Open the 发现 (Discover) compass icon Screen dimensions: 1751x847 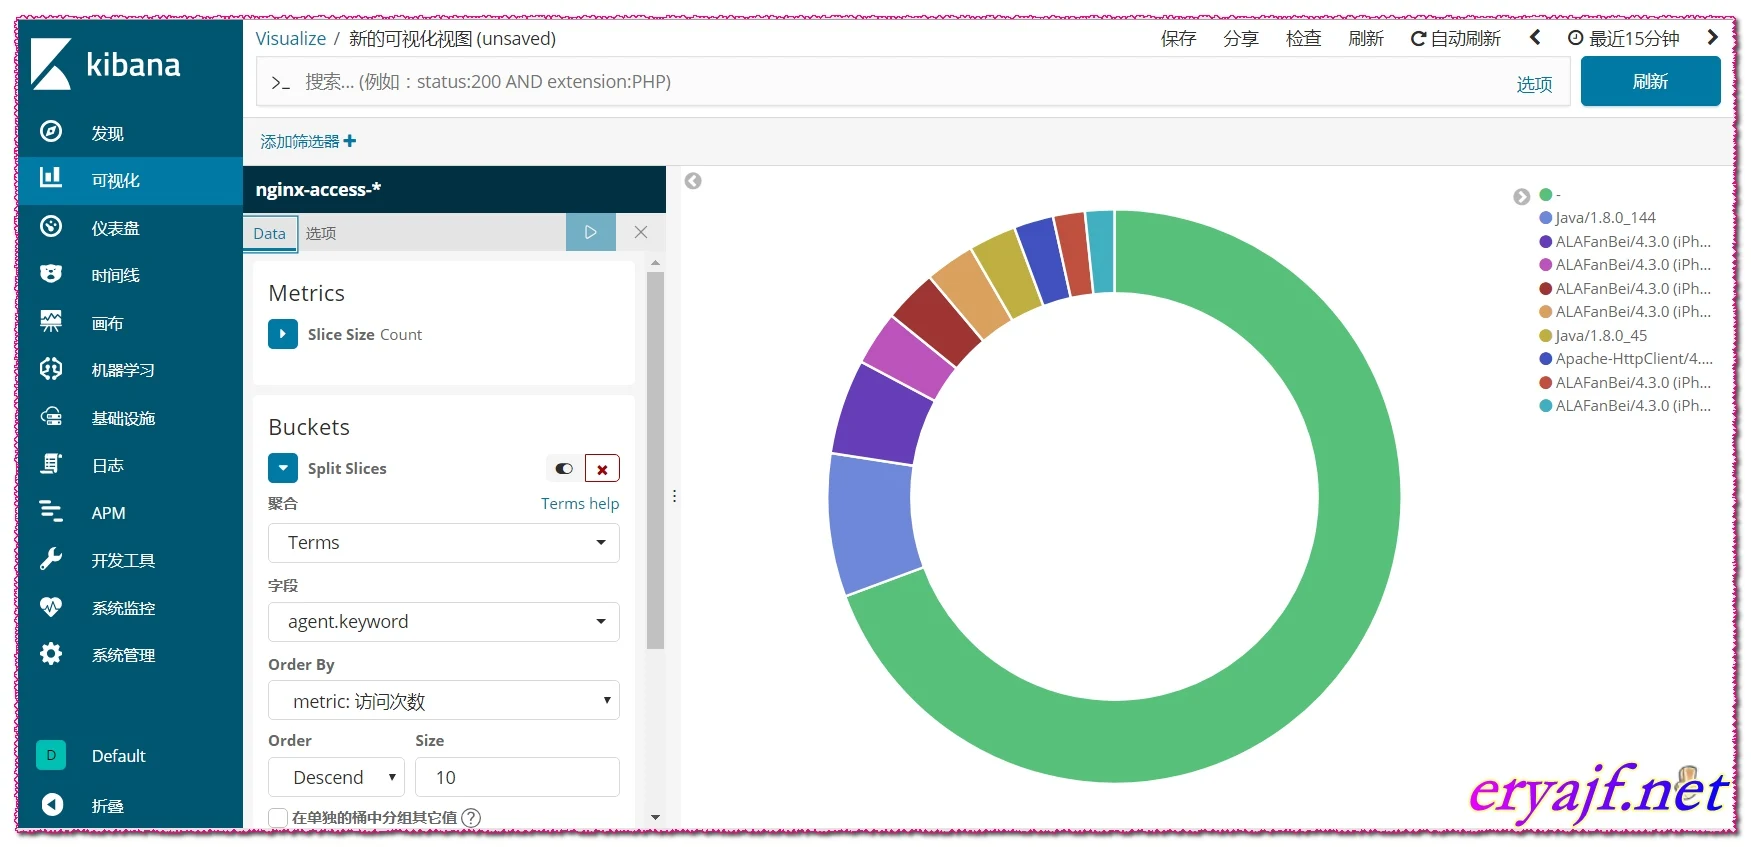[51, 132]
